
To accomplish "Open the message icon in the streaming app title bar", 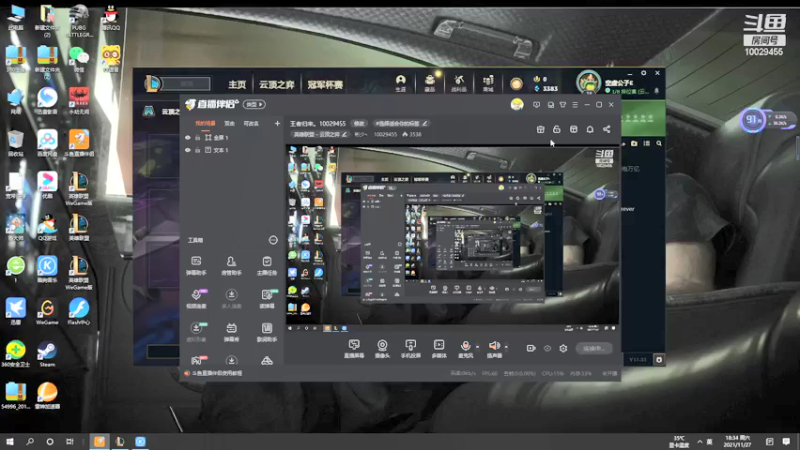I will 536,105.
